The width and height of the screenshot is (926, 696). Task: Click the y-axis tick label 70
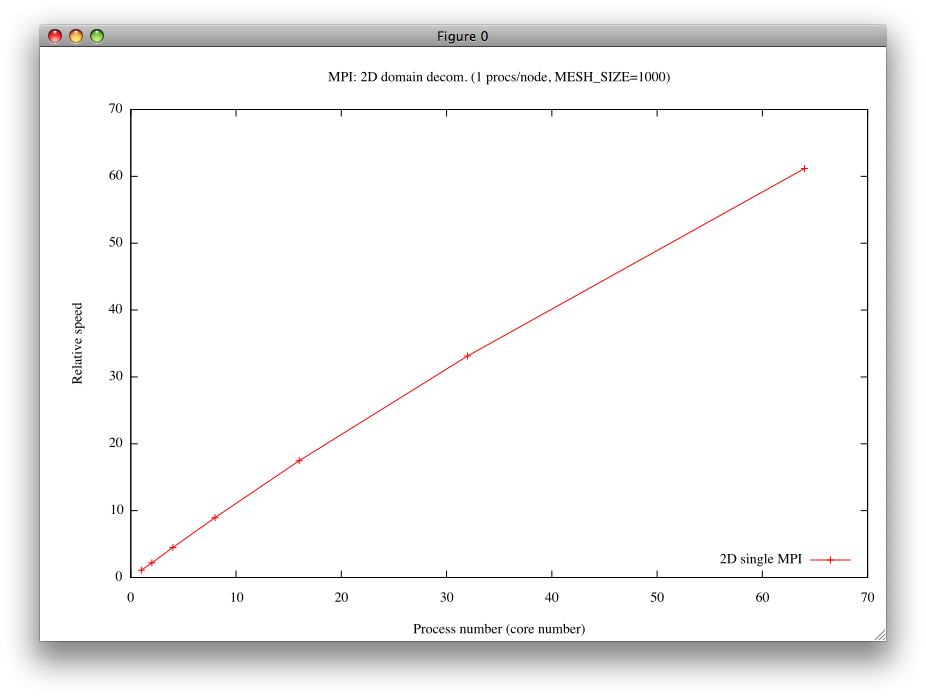click(x=115, y=109)
